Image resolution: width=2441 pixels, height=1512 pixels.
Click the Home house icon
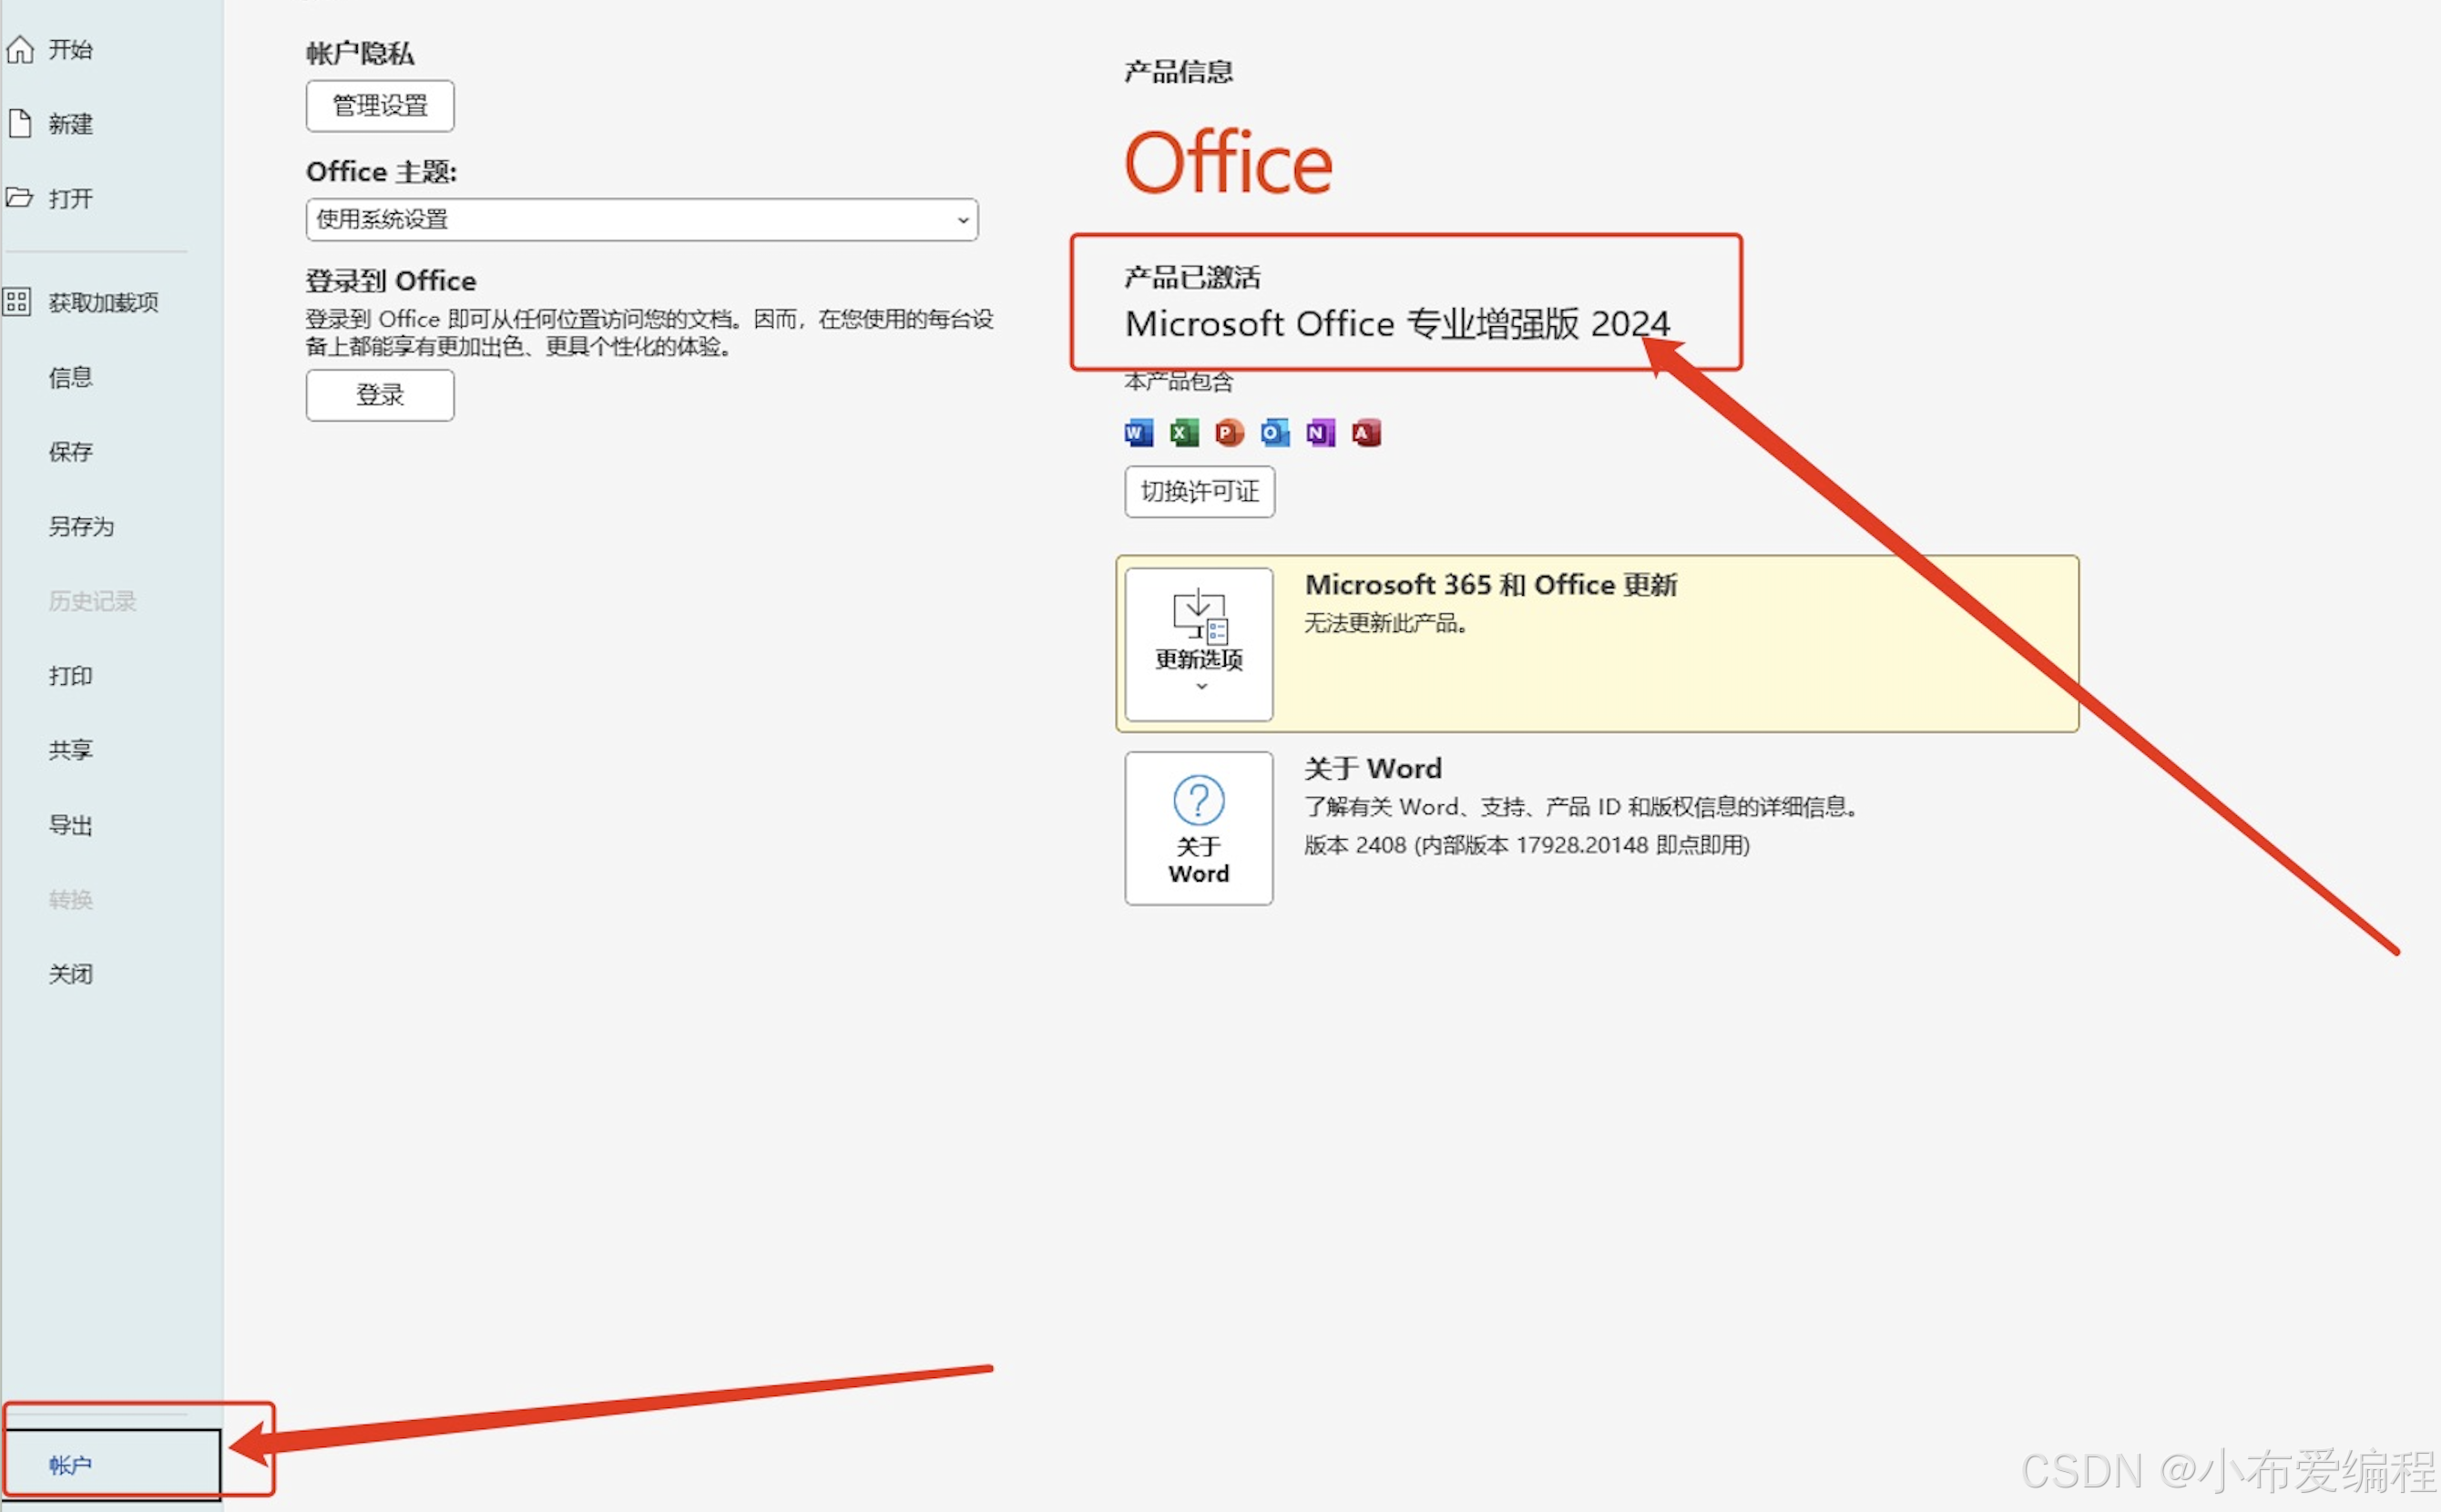point(20,49)
